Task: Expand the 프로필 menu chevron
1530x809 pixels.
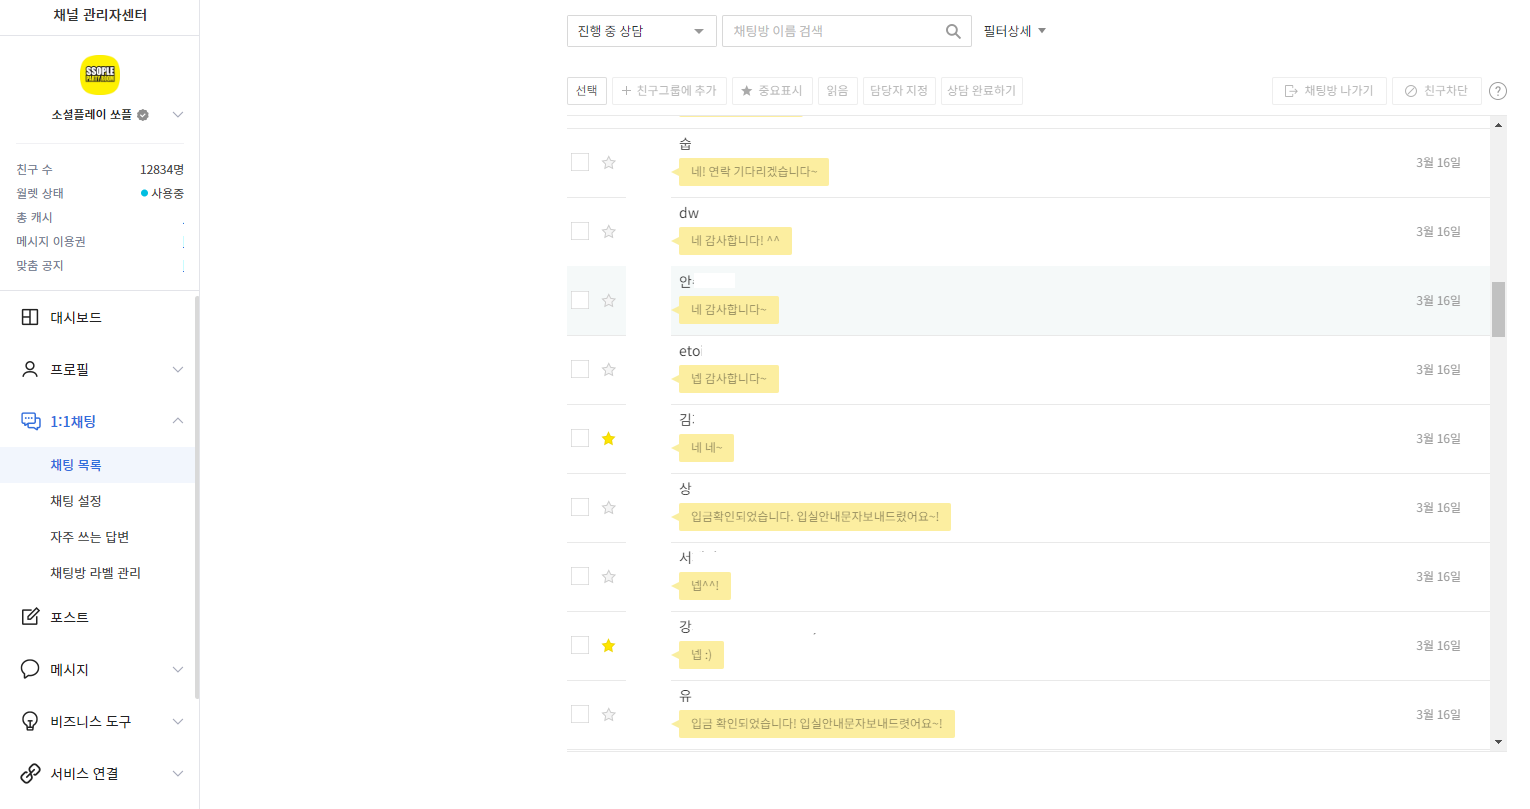Action: 177,369
